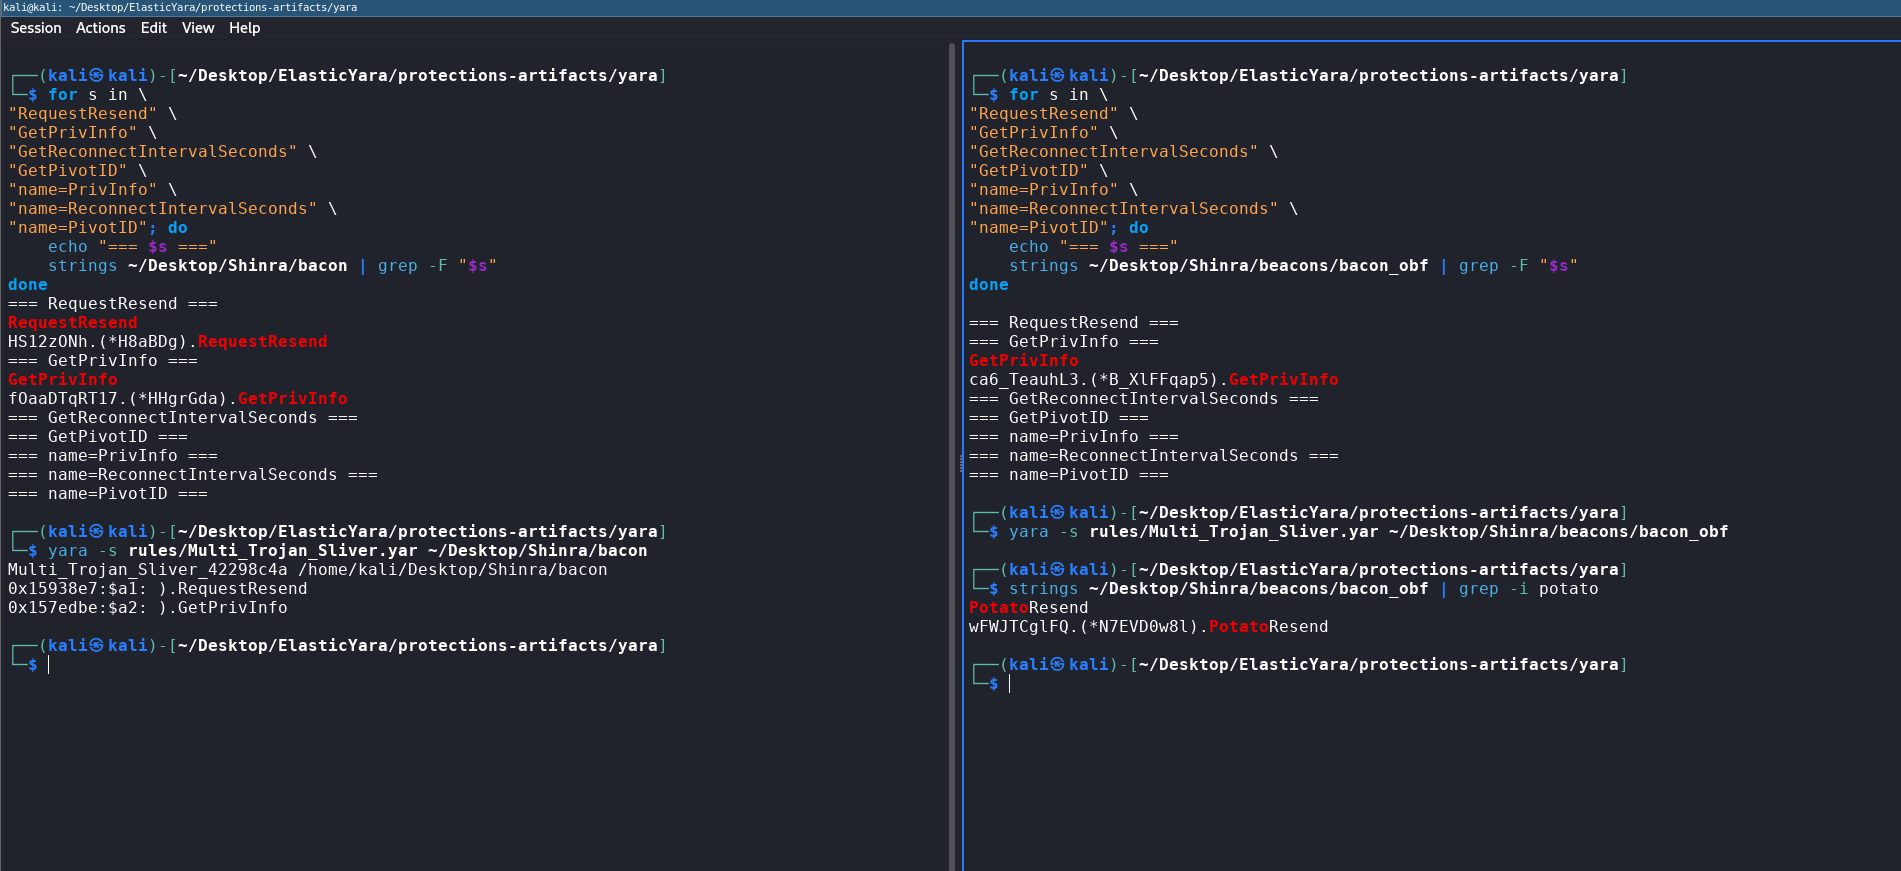Viewport: 1901px width, 871px height.
Task: Click '=== name=PrivInfo ===' in right pane
Action: pos(1074,437)
